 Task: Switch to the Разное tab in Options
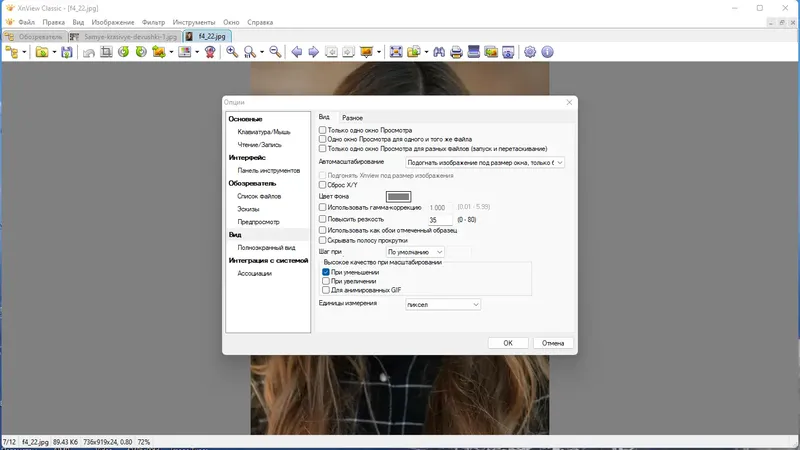pyautogui.click(x=352, y=118)
